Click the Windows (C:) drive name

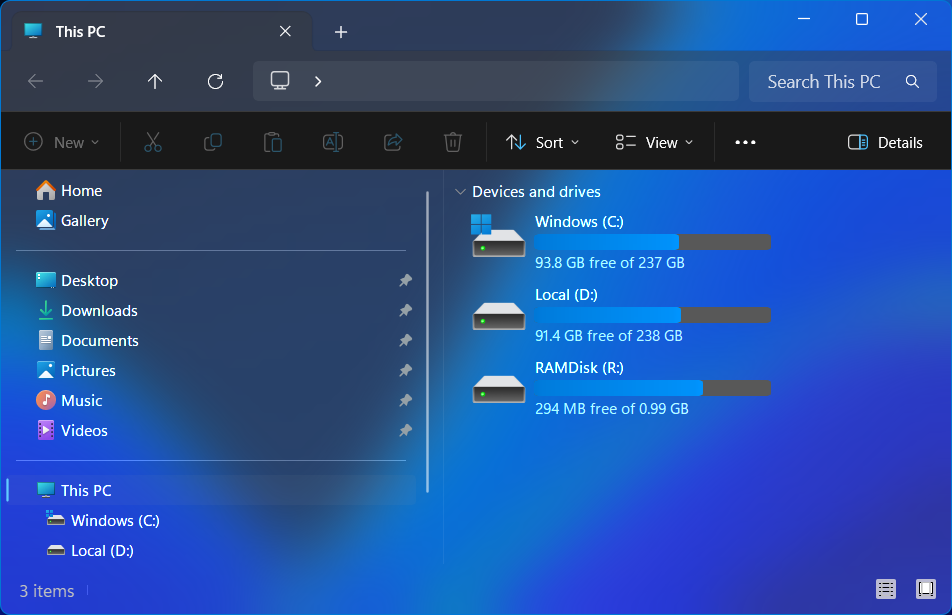tap(579, 222)
